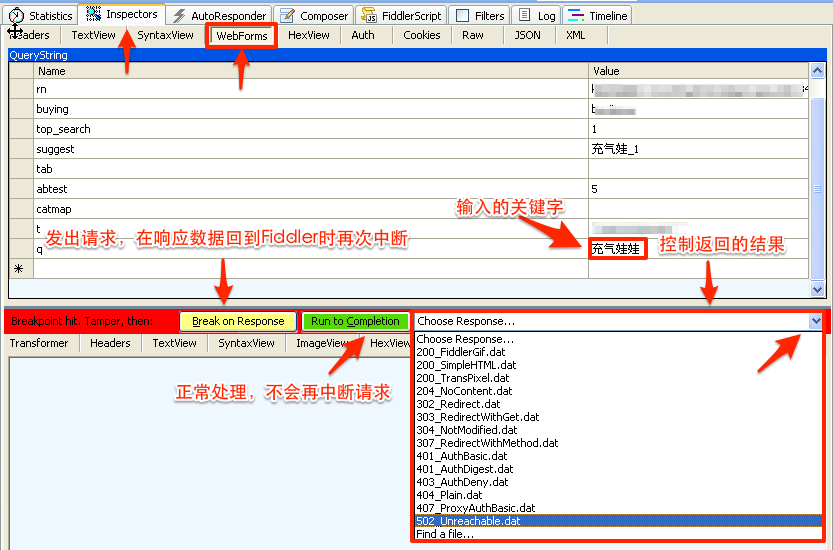Image resolution: width=833 pixels, height=550 pixels.
Task: Click the Timeline bars icon
Action: [576, 15]
